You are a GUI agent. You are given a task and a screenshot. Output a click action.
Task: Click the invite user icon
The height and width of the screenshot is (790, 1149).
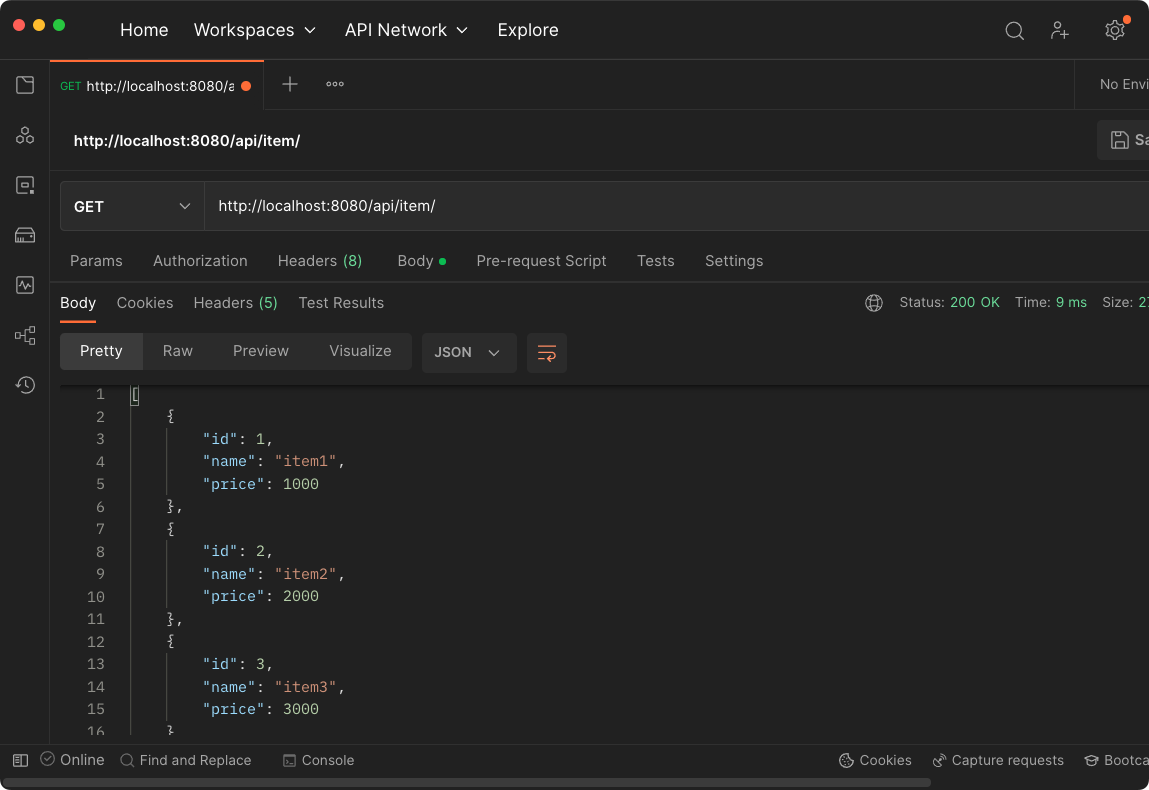tap(1060, 30)
